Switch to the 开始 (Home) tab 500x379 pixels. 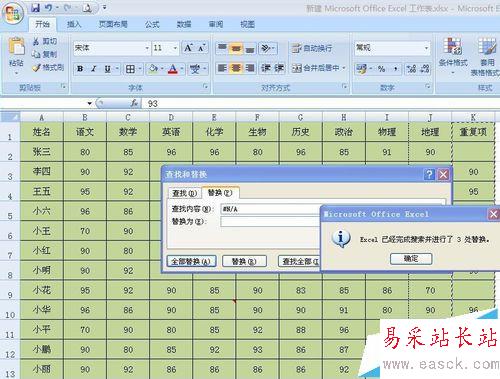pyautogui.click(x=42, y=24)
